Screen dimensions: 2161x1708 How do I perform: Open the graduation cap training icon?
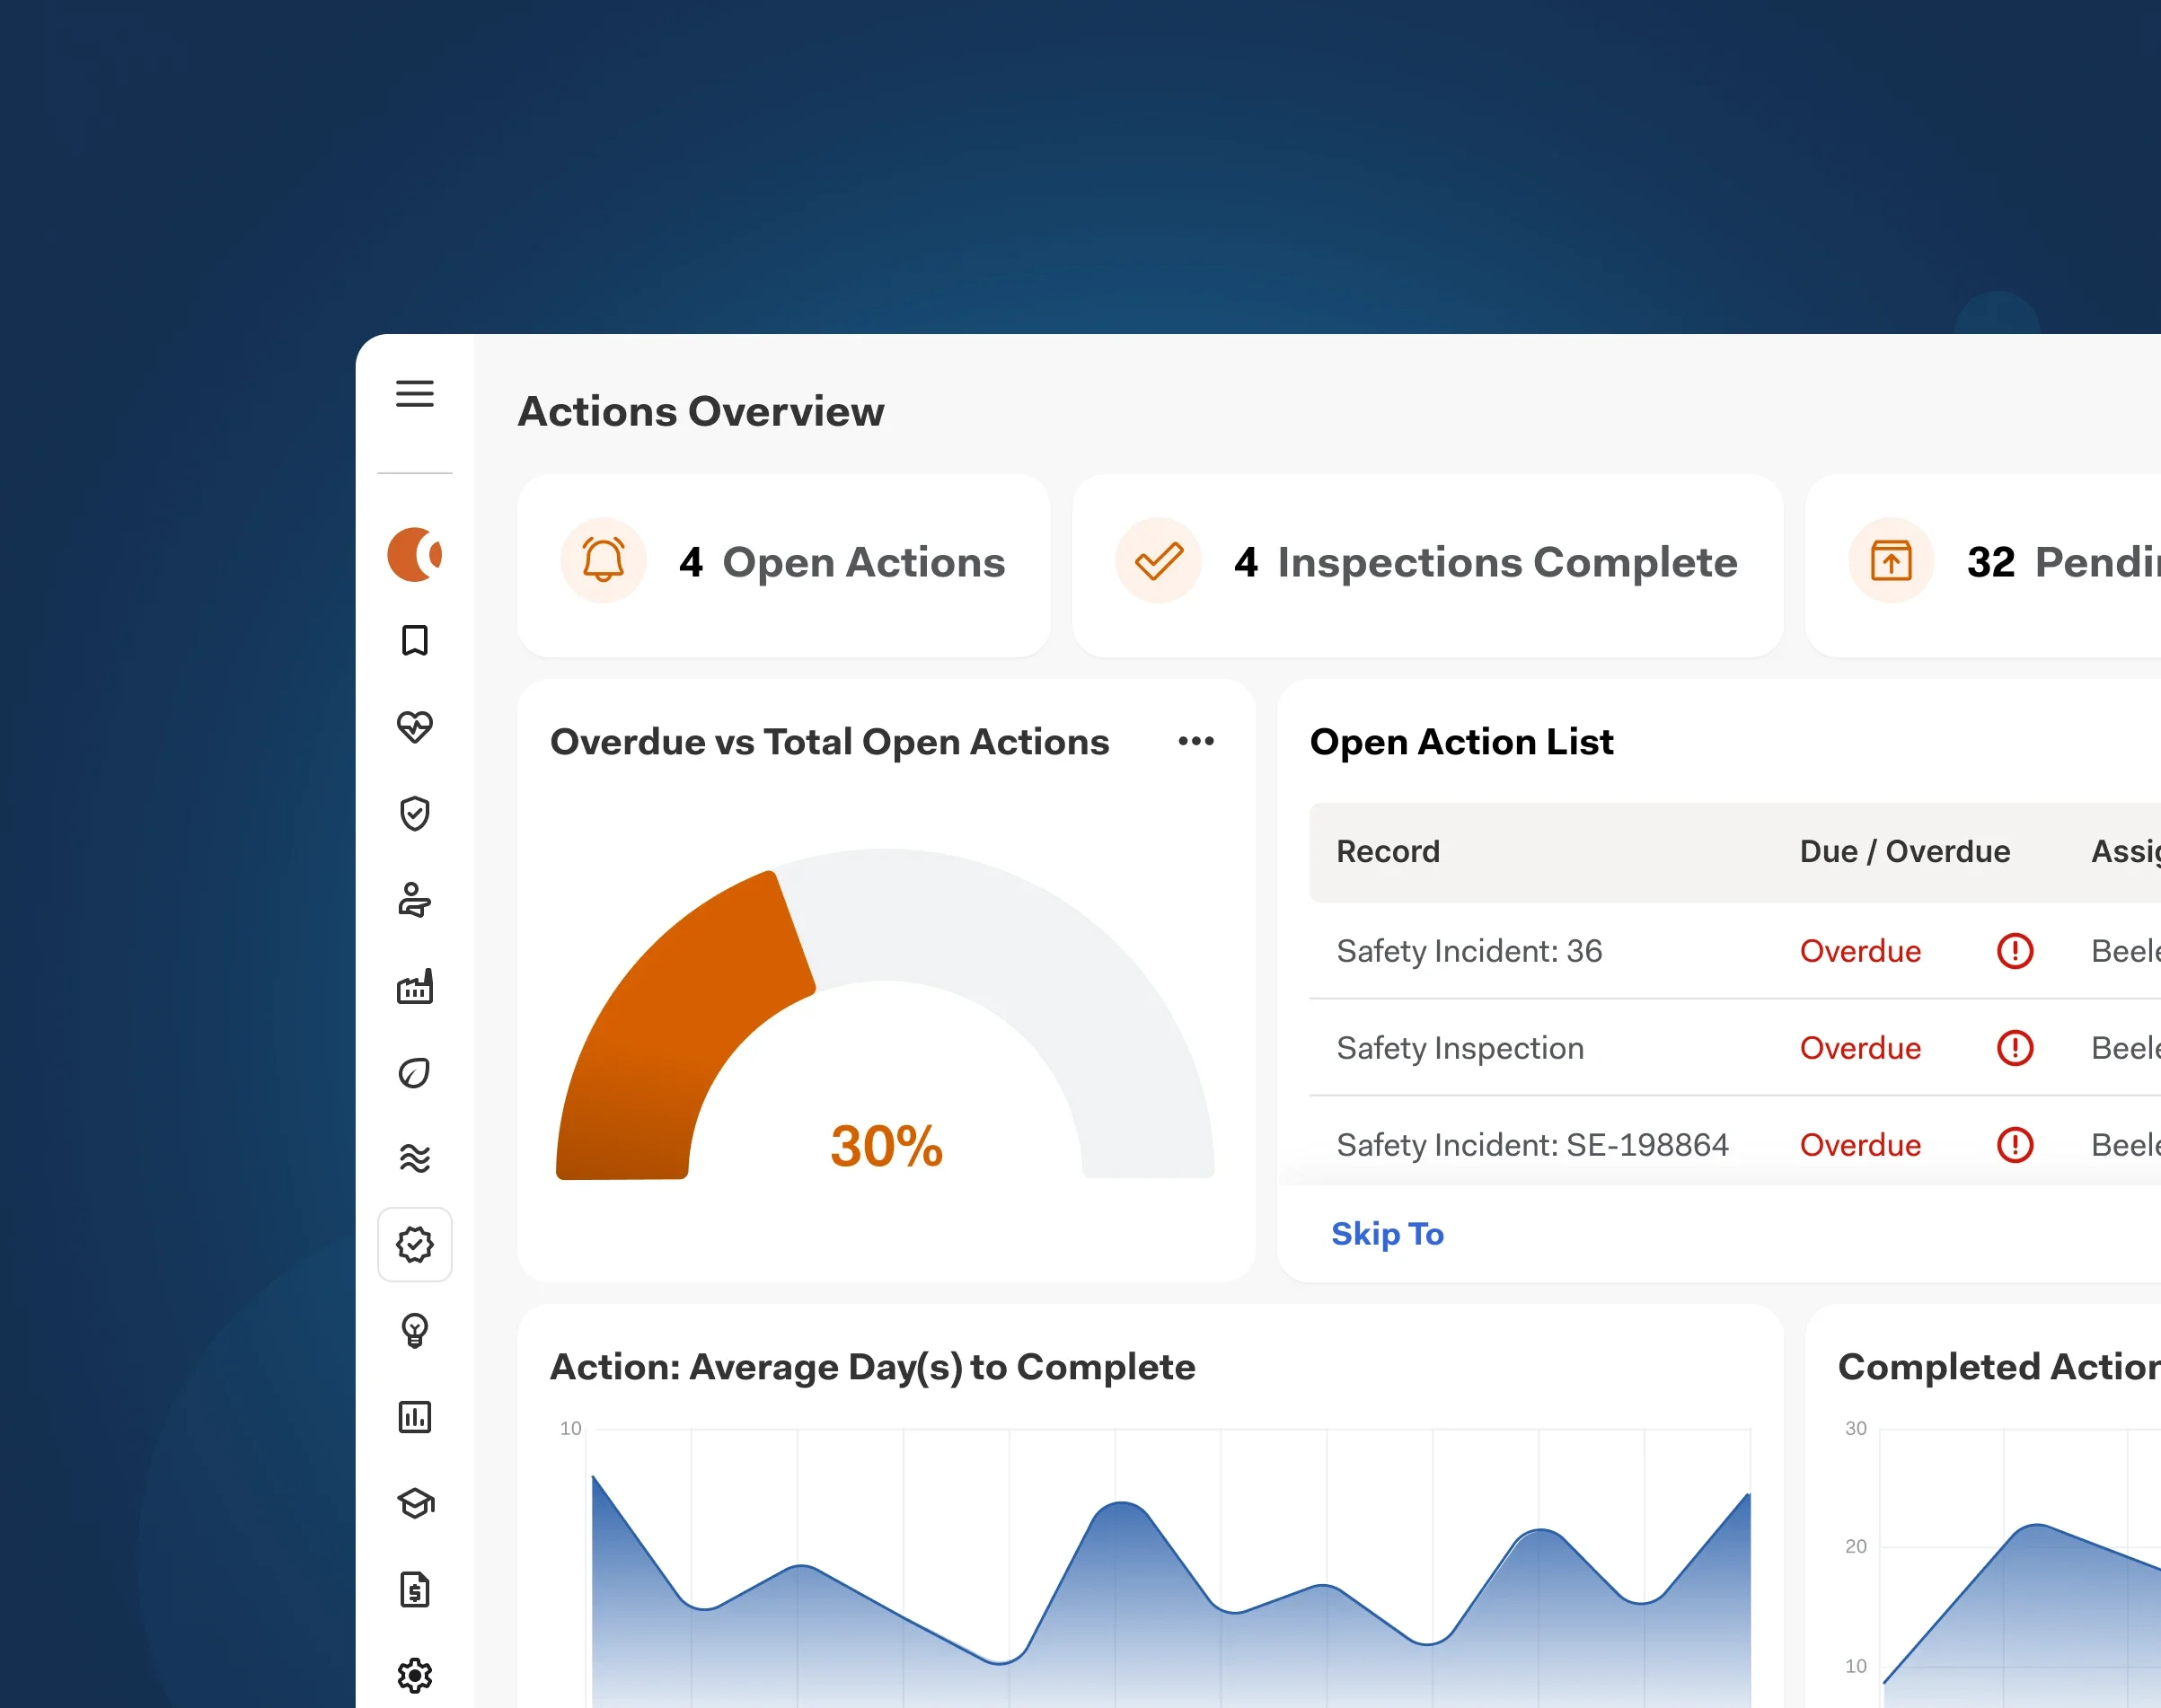pos(414,1503)
